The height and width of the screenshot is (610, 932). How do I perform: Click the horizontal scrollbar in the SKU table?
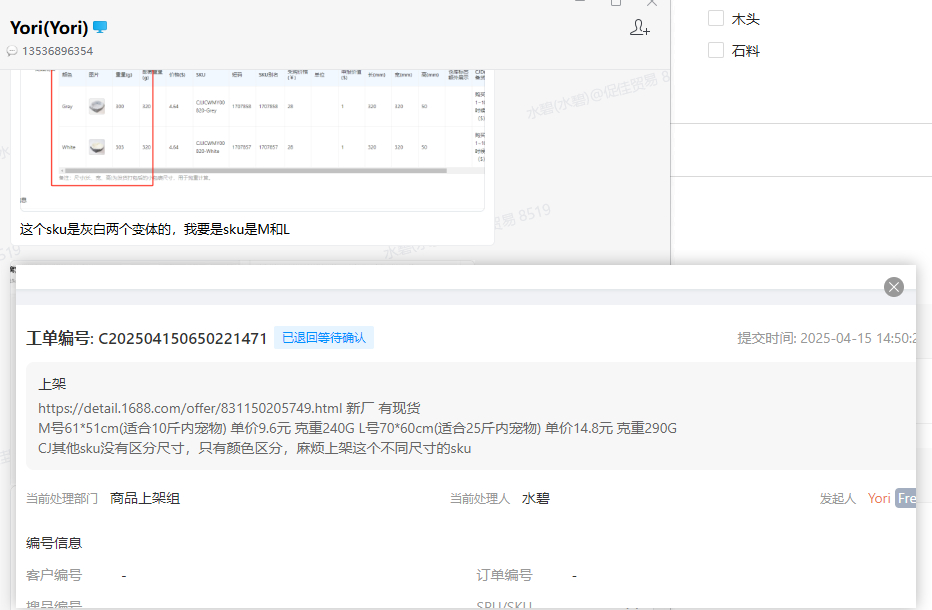point(250,171)
